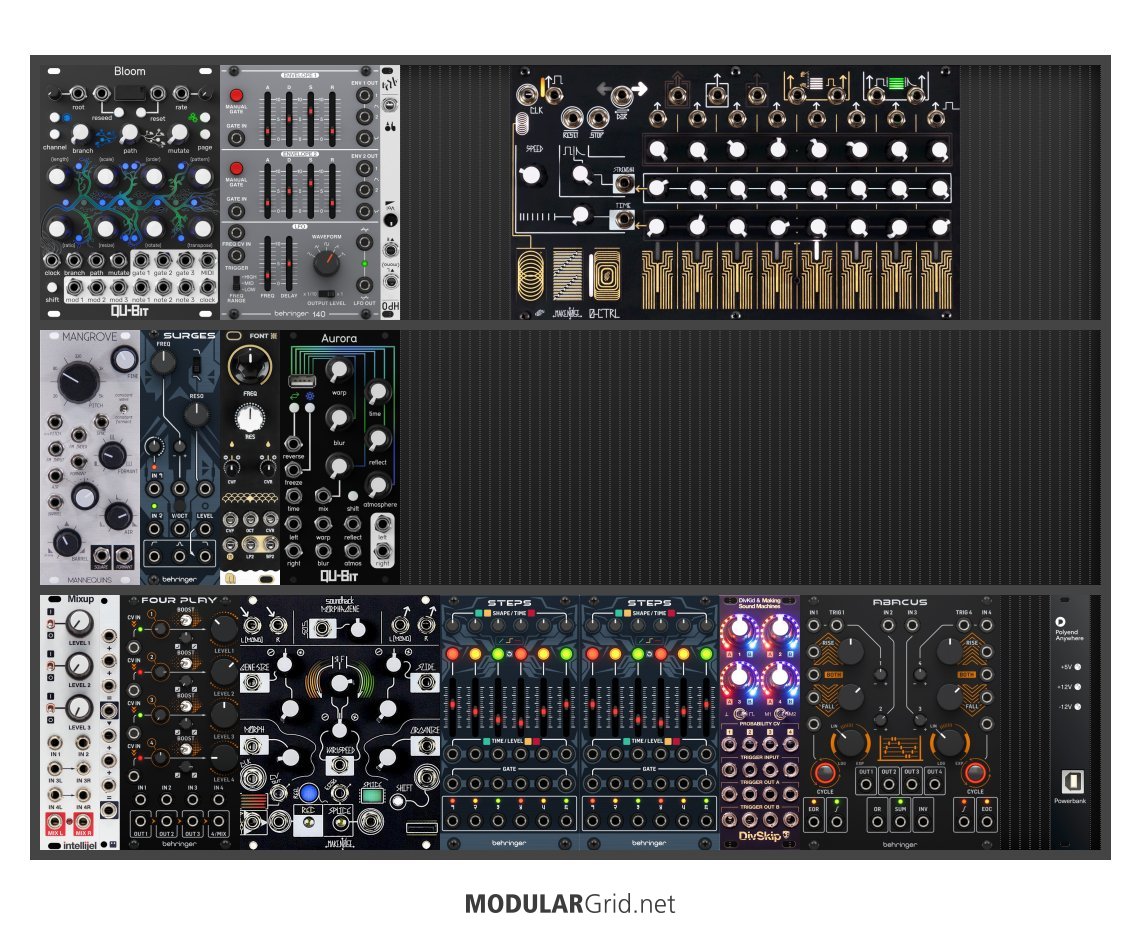The image size is (1141, 925).
Task: Flip the OUTPUT LEVEL switch on Behringer 140
Action: point(327,295)
